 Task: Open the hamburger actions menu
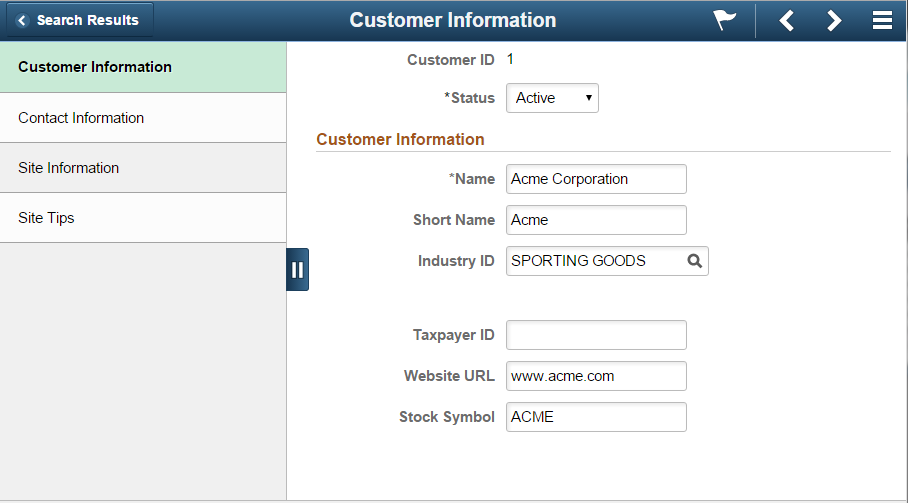[882, 20]
